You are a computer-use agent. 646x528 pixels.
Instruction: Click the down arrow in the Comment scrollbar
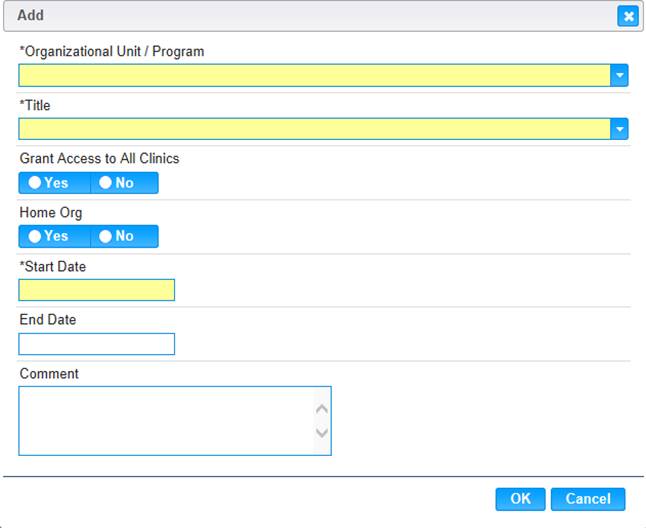322,433
